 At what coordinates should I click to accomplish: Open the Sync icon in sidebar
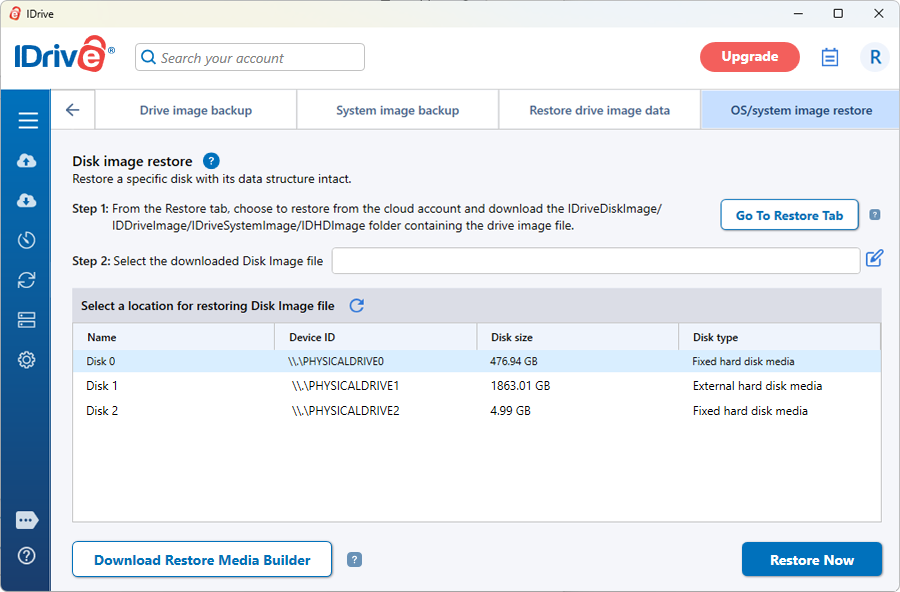[x=26, y=280]
